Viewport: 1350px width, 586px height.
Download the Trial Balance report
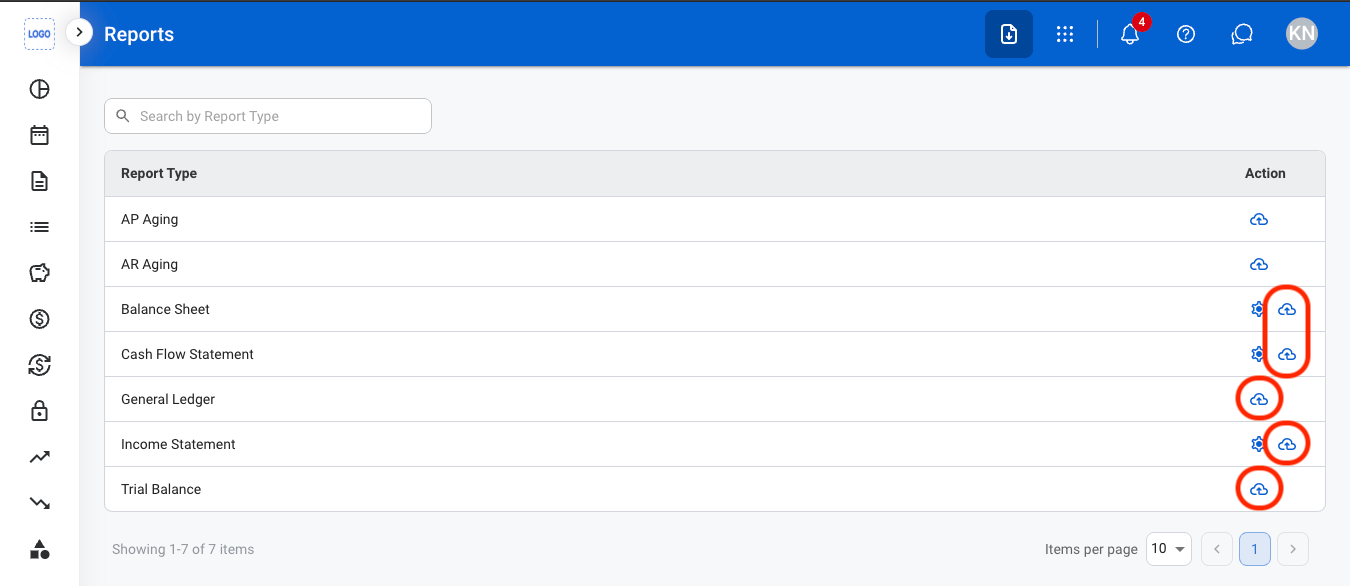click(1259, 489)
